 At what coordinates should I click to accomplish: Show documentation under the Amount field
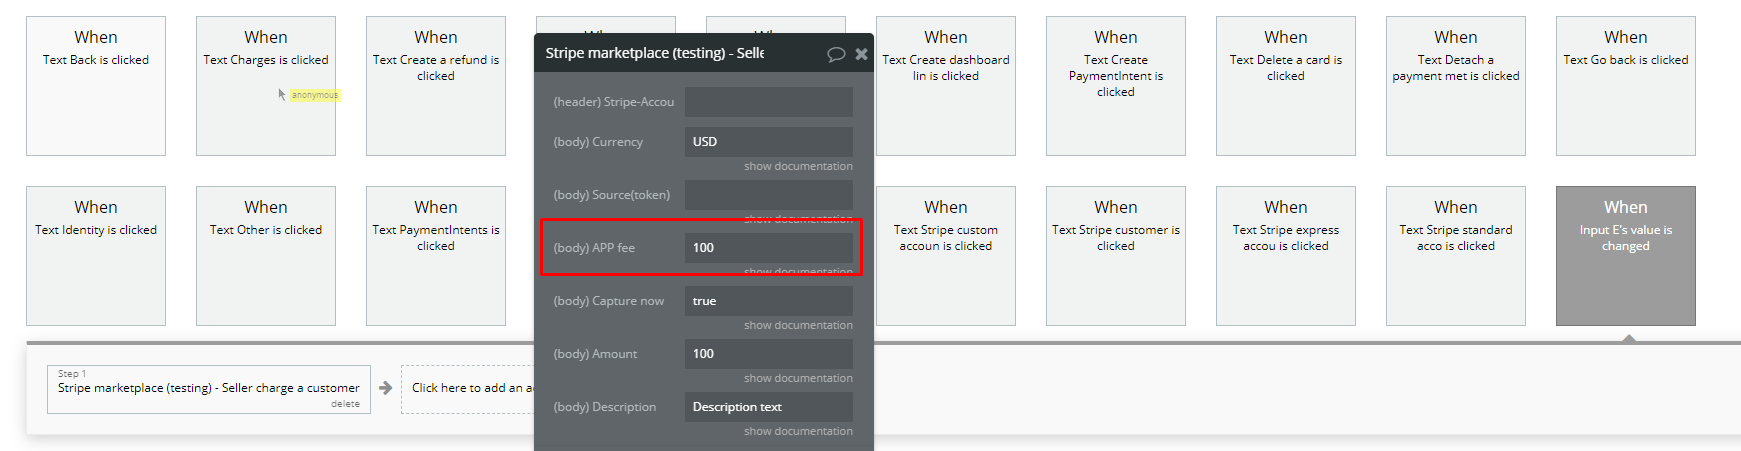[798, 379]
